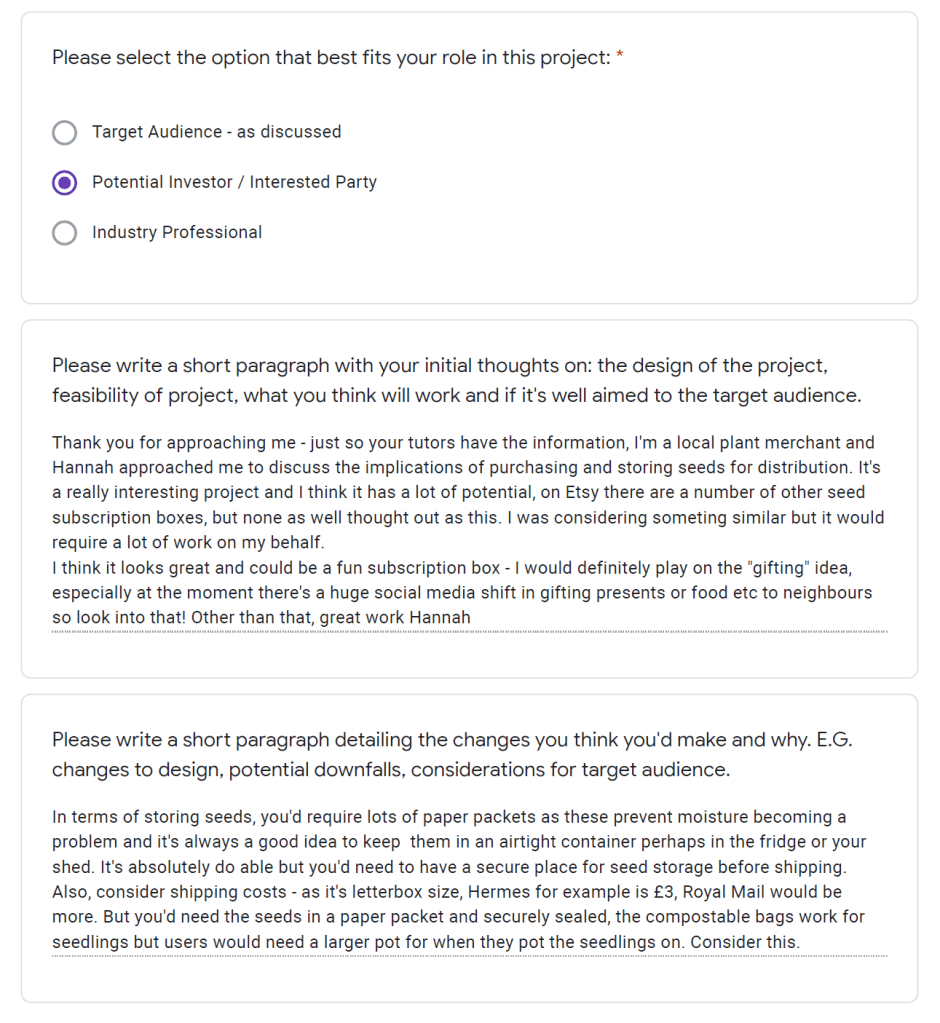
Task: Click the "Potential Investor / Interested Party" label
Action: click(234, 182)
